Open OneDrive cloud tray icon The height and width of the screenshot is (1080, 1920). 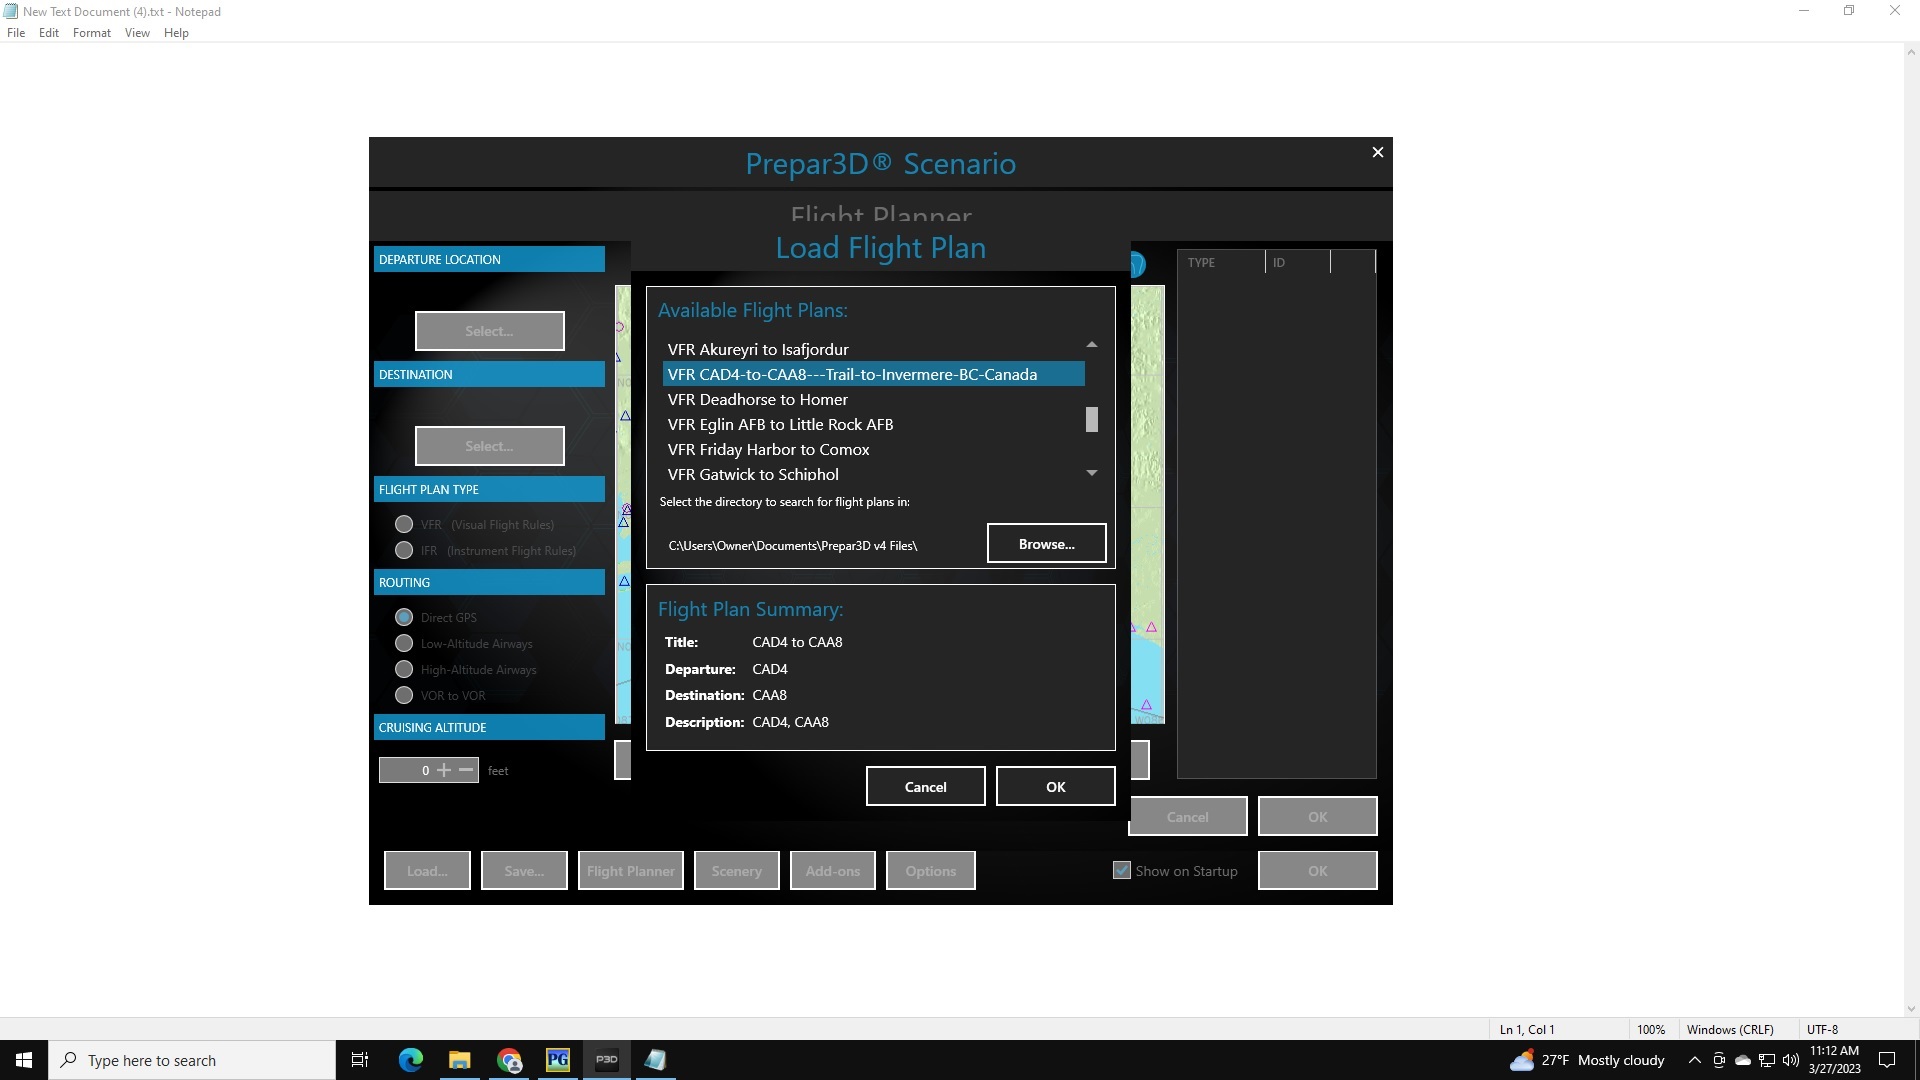tap(1743, 1060)
